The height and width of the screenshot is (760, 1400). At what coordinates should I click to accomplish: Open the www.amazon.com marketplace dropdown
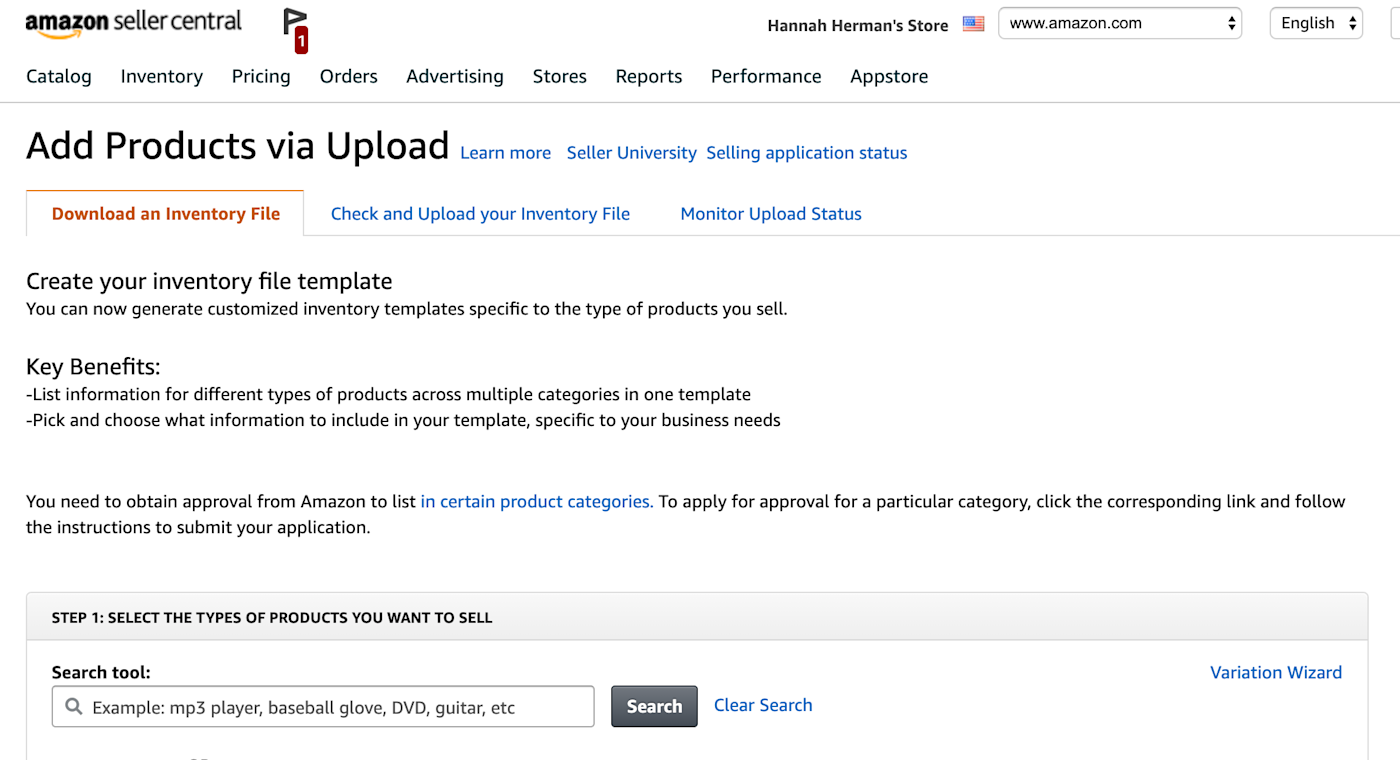click(x=1119, y=24)
